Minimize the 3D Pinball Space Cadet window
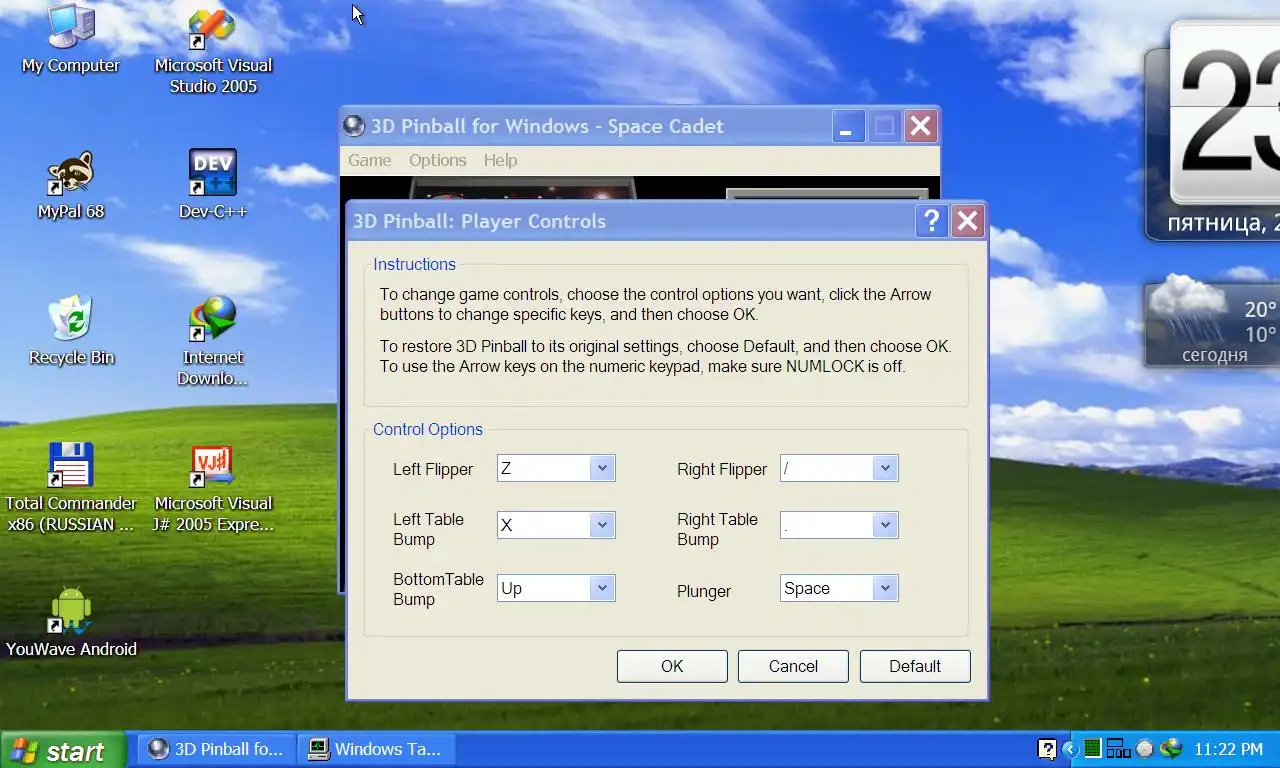This screenshot has width=1280, height=768. pyautogui.click(x=846, y=126)
